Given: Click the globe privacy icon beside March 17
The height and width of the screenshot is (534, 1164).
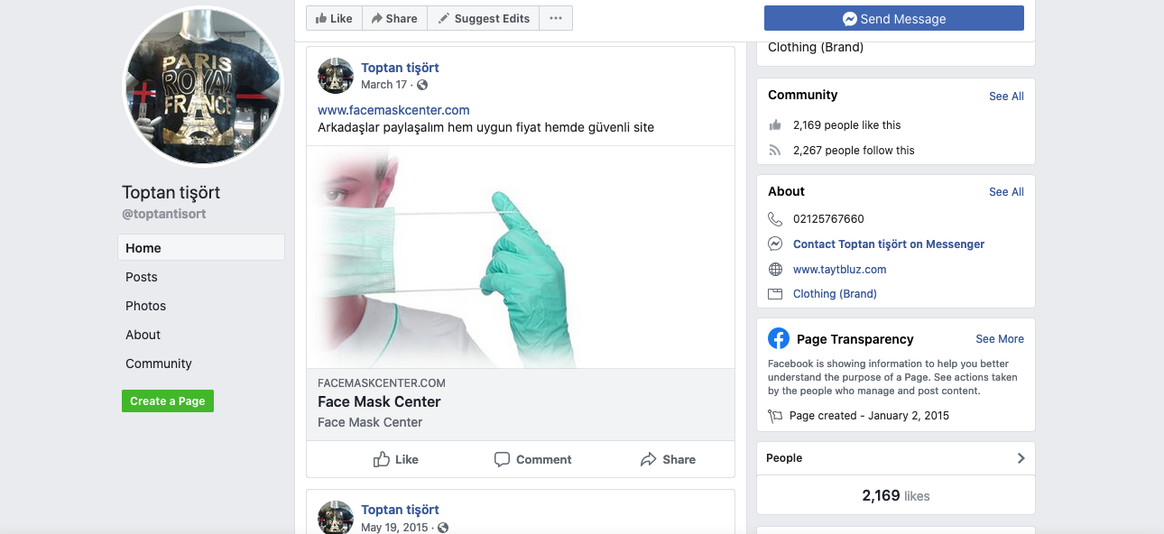Looking at the screenshot, I should [x=422, y=85].
